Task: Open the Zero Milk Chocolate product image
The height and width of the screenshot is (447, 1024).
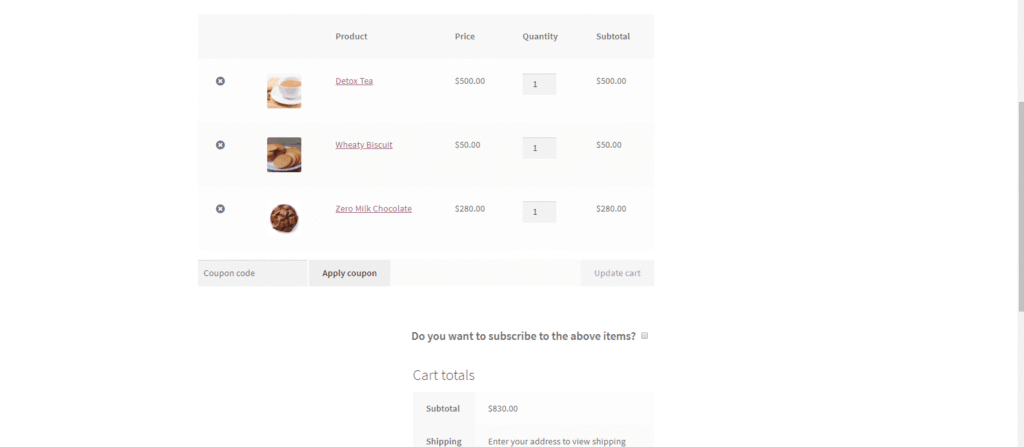Action: click(x=284, y=218)
